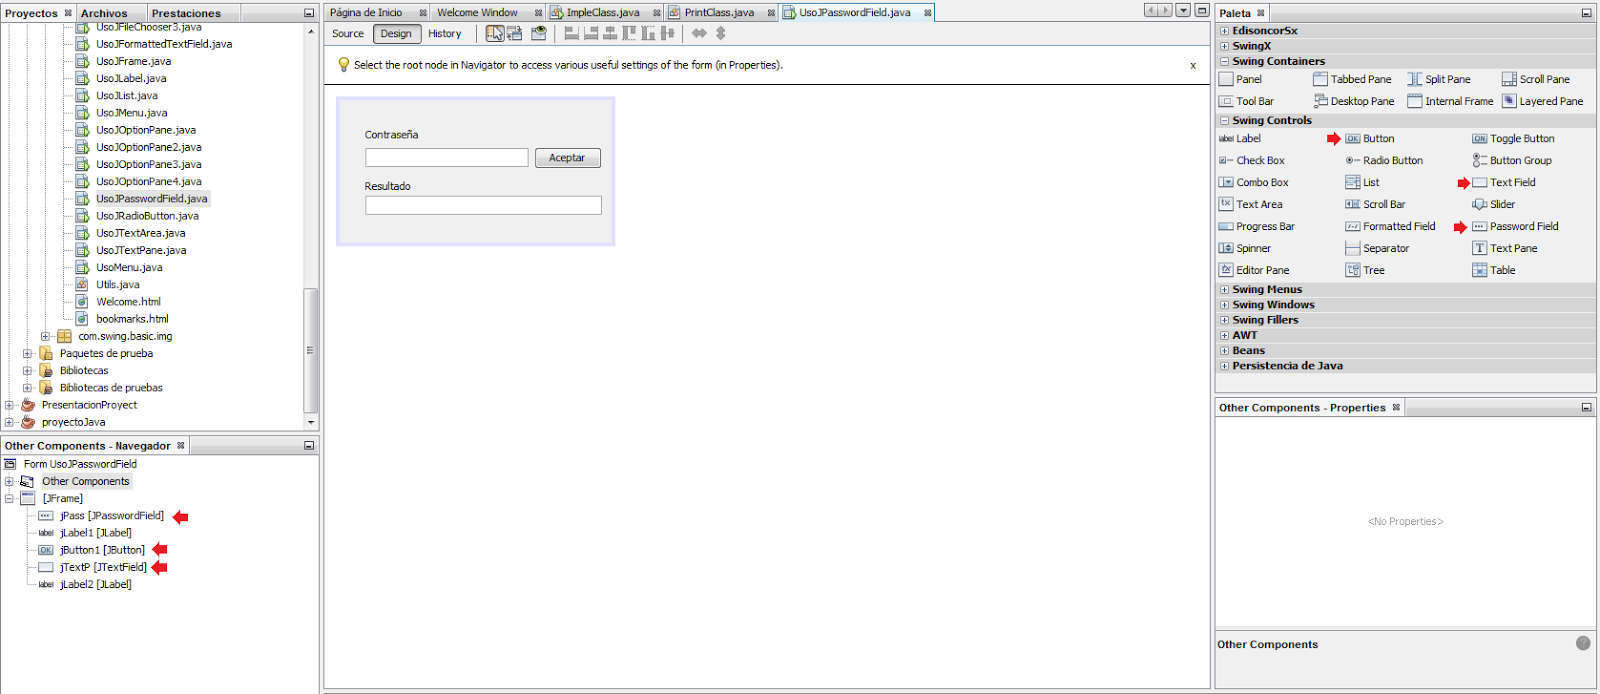Viewport: 1600px width, 694px height.
Task: Pick the Desktop Pane palette component
Action: 1354,101
